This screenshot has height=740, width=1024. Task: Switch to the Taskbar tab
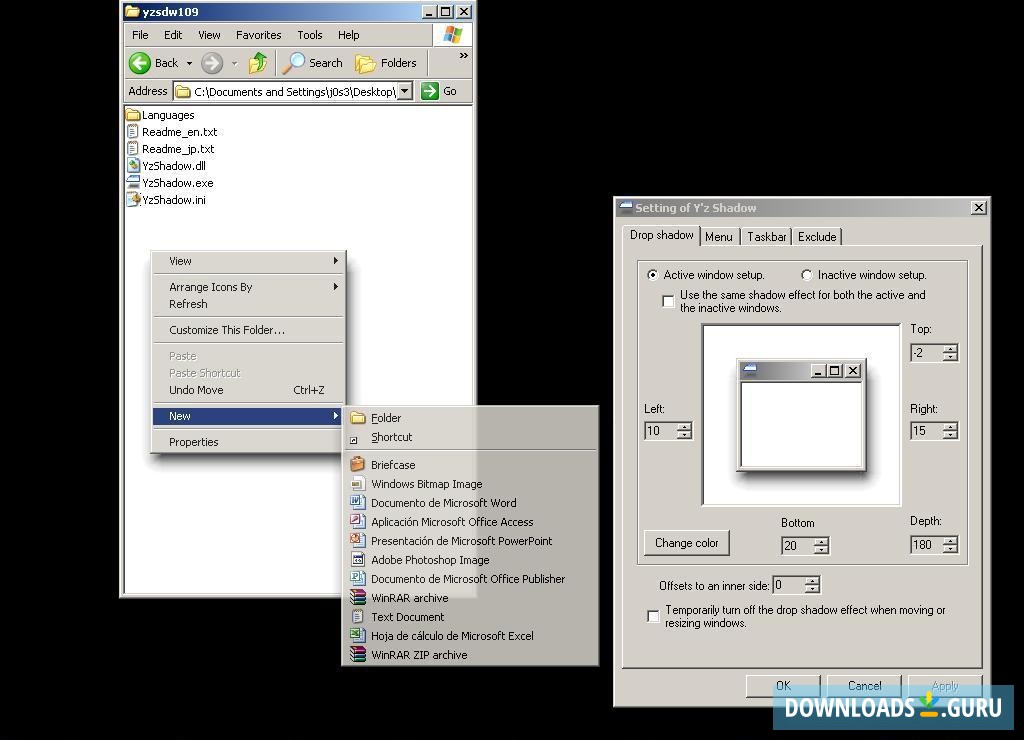point(766,237)
